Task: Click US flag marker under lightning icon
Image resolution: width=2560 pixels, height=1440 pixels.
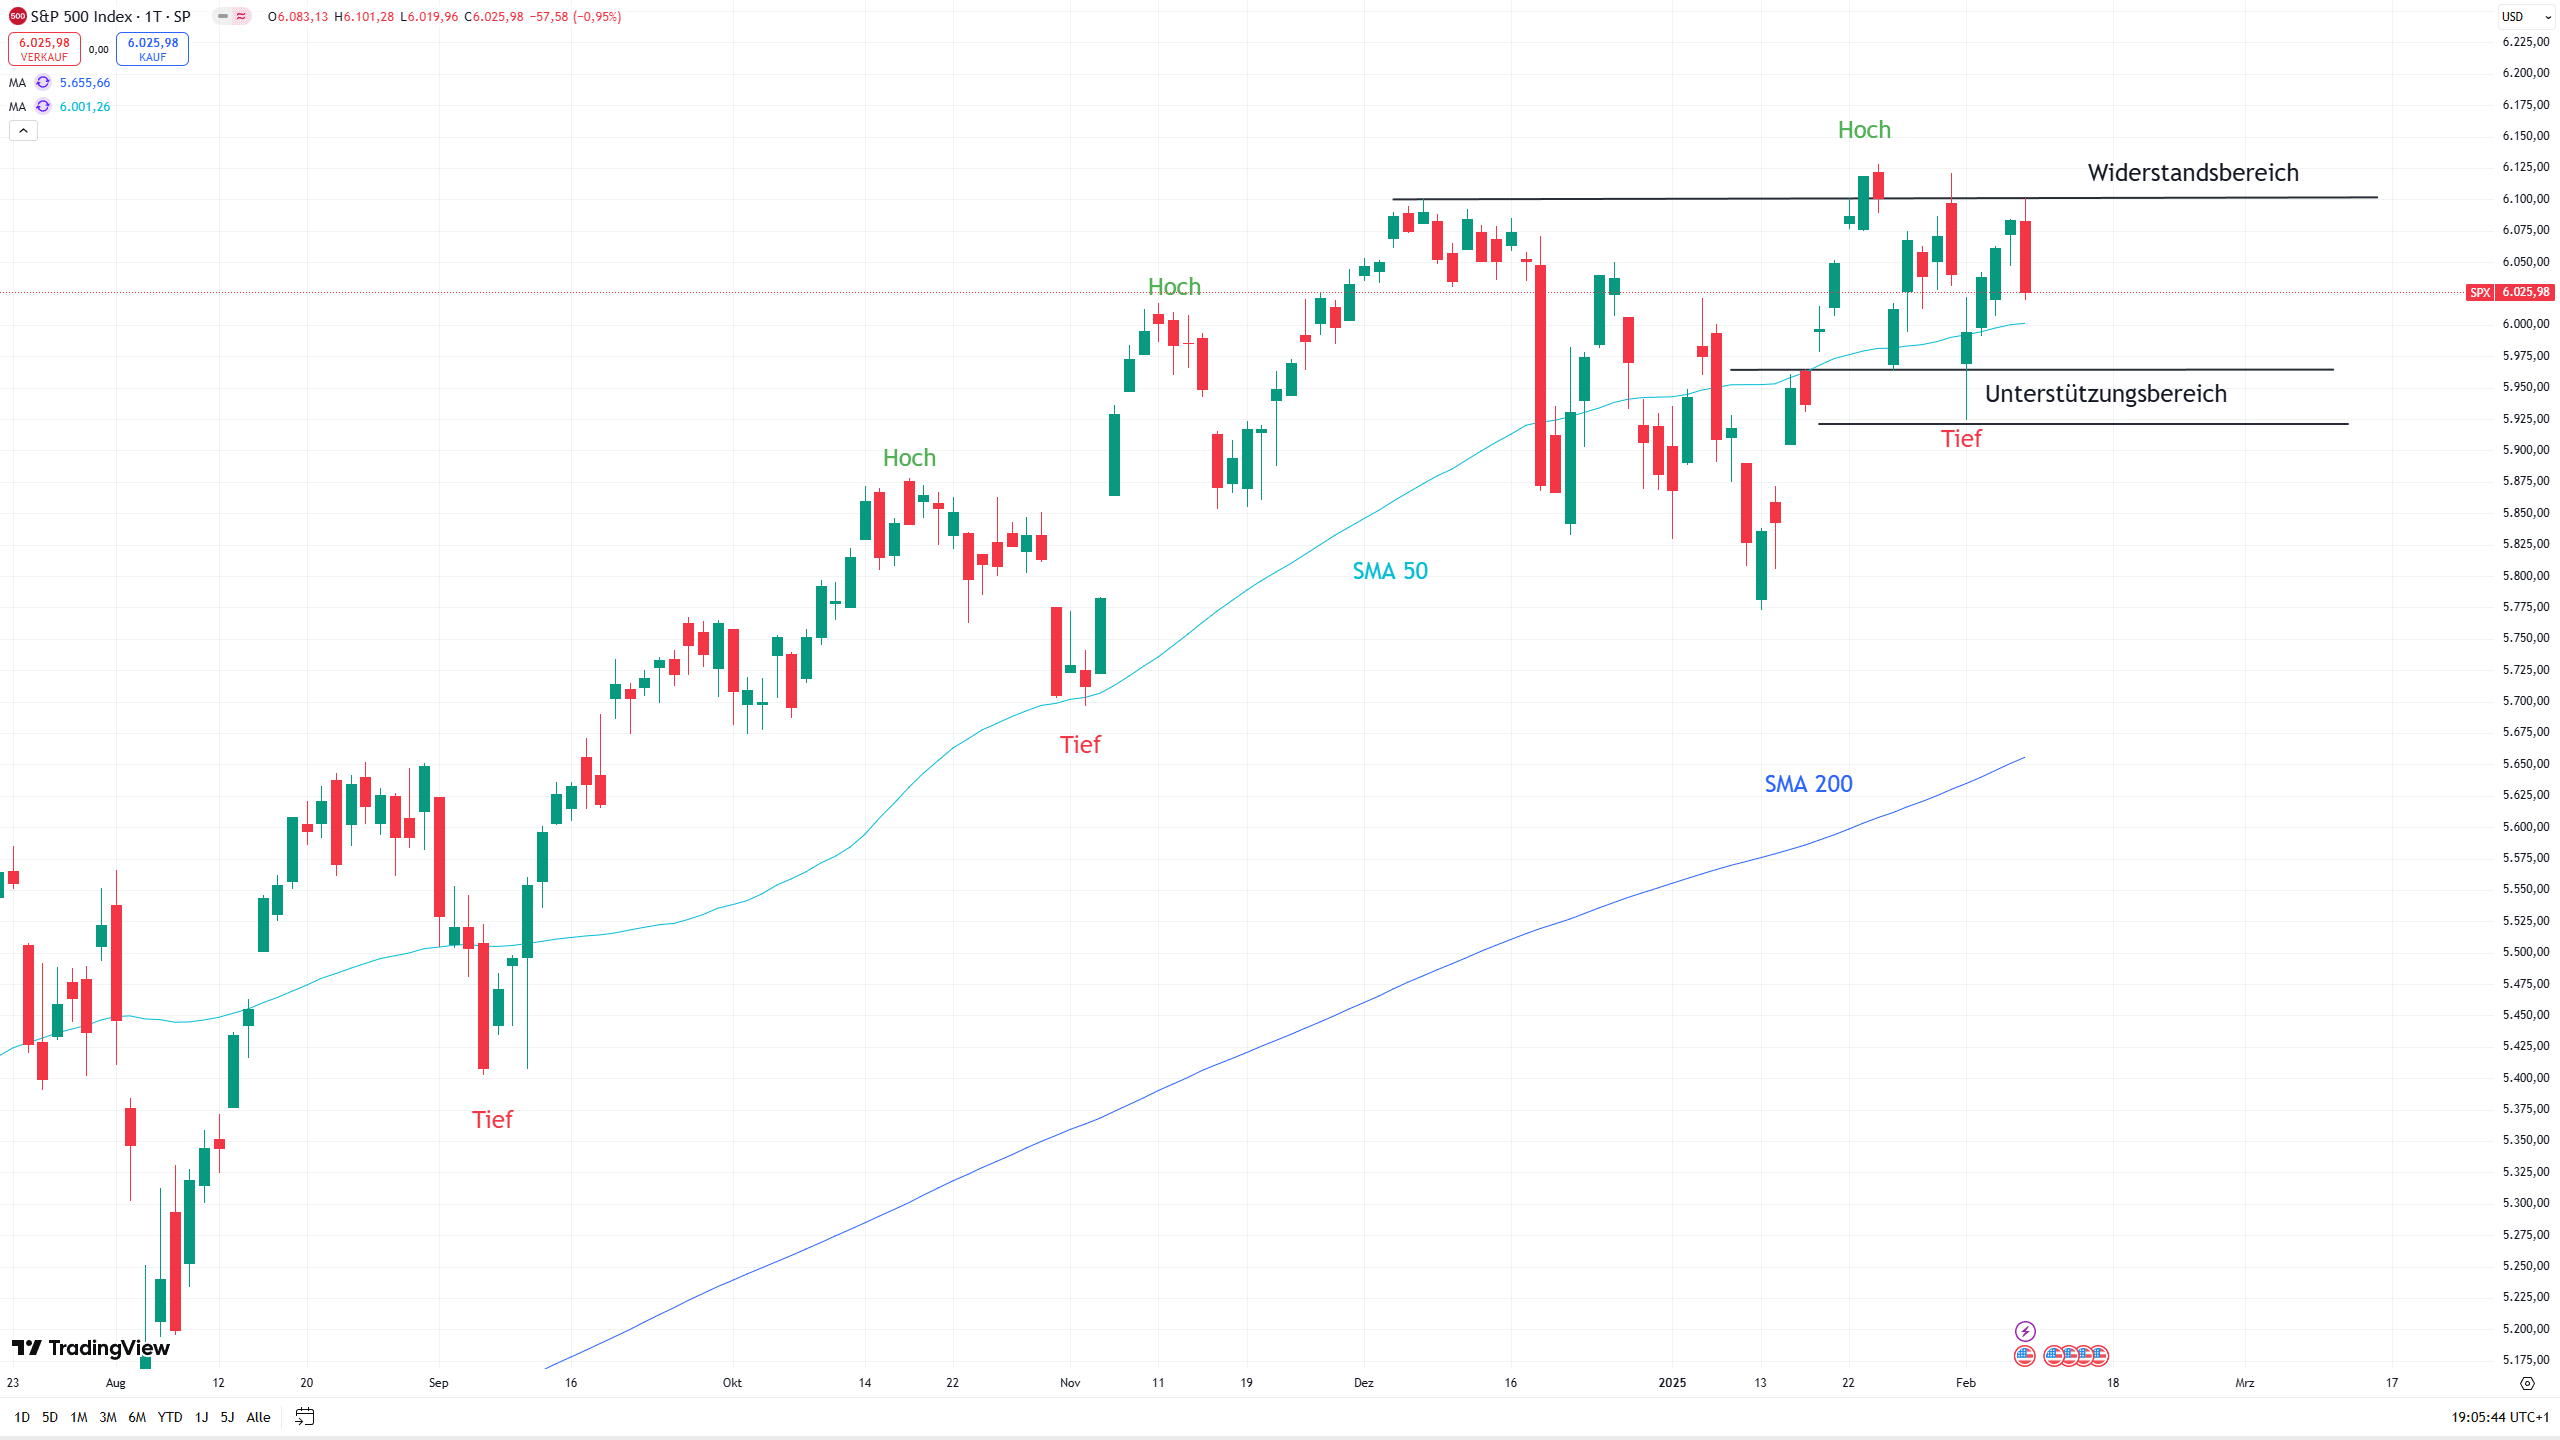Action: (x=2025, y=1356)
